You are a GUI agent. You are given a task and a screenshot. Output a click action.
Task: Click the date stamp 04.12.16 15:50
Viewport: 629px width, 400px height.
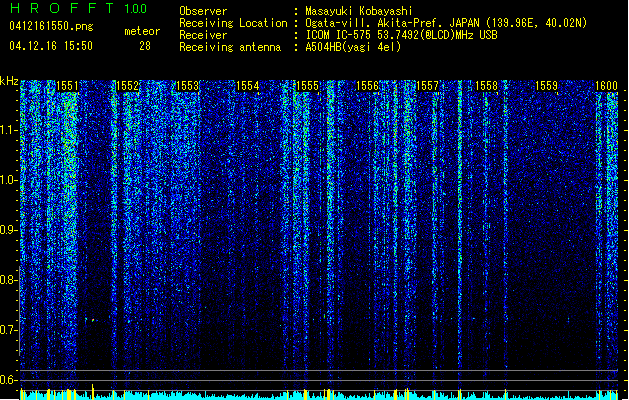51,46
